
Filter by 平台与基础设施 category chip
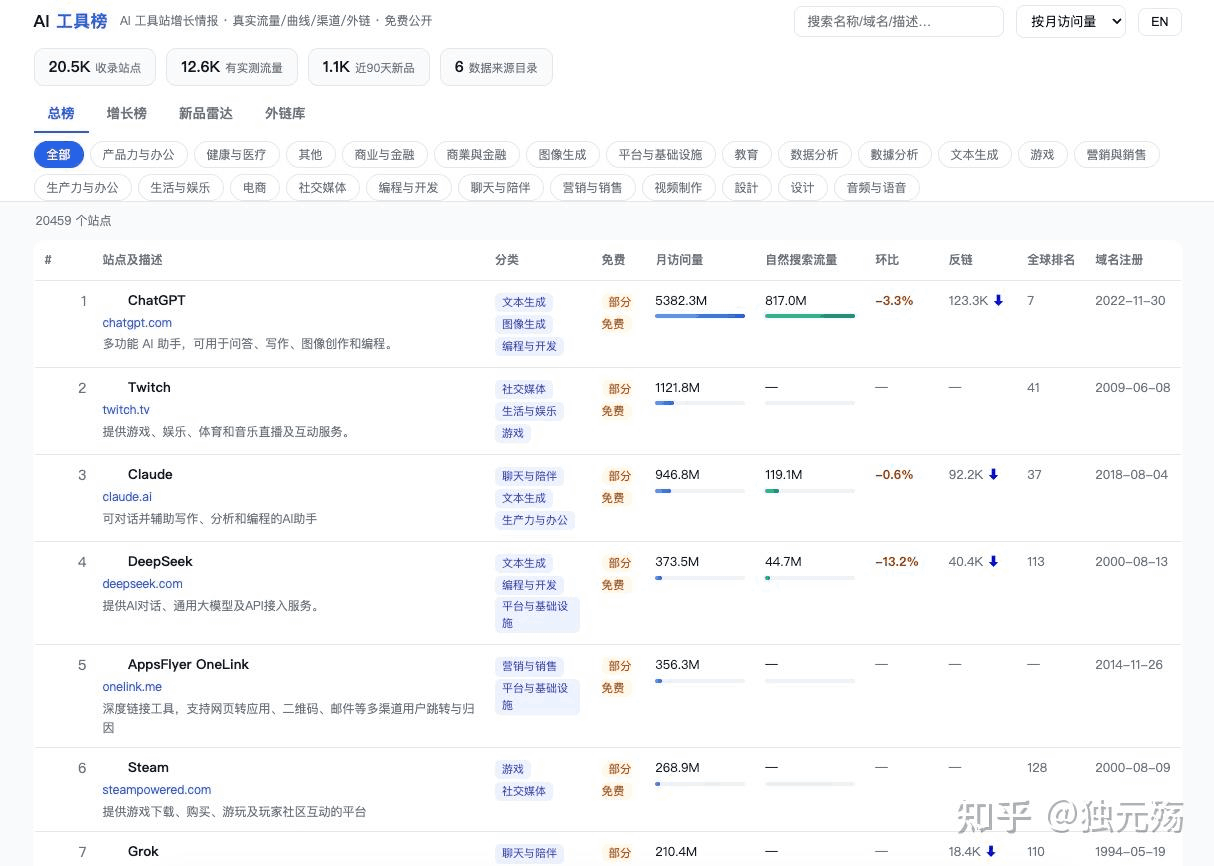(660, 154)
